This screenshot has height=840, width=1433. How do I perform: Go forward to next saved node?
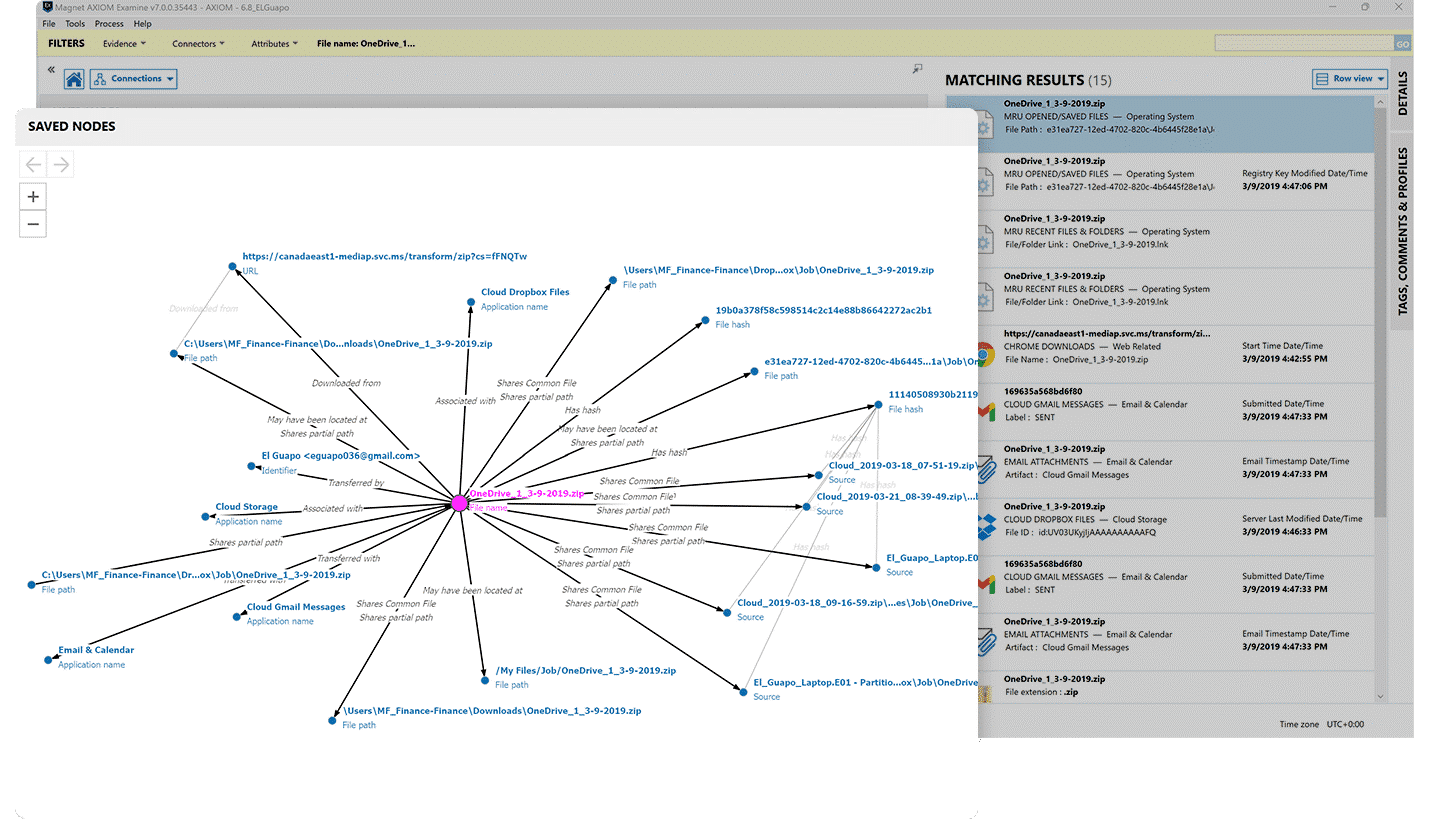61,165
